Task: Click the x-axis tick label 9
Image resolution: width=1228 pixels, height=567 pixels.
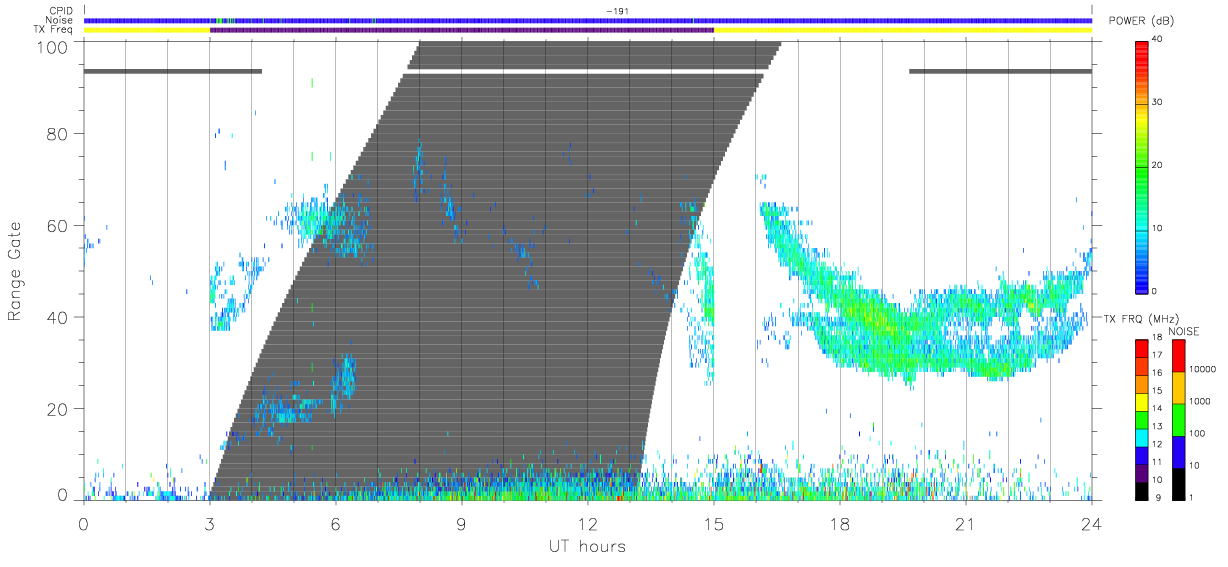Action: pos(462,522)
